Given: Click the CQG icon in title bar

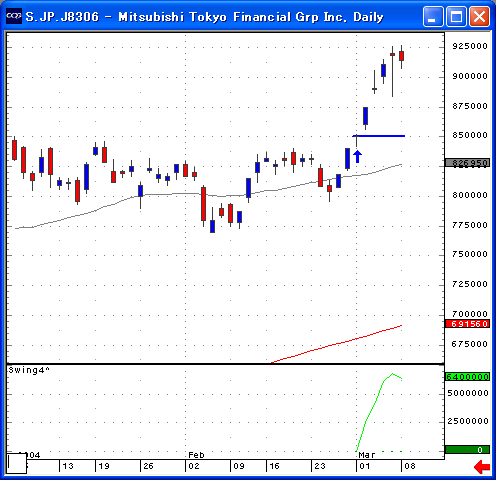Looking at the screenshot, I should point(14,16).
